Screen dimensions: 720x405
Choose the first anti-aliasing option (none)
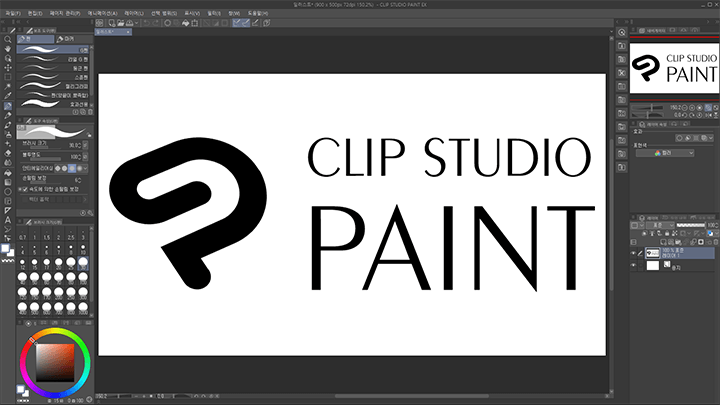[x=57, y=169]
